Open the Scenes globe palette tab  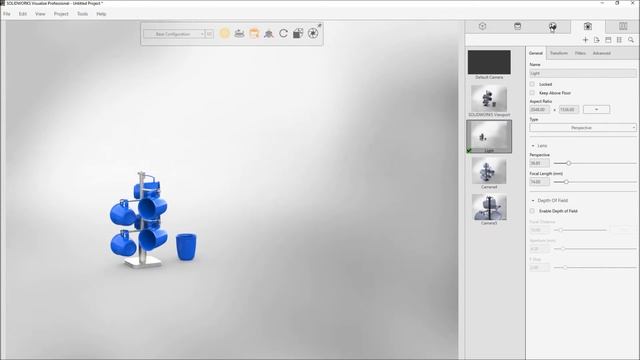(553, 27)
